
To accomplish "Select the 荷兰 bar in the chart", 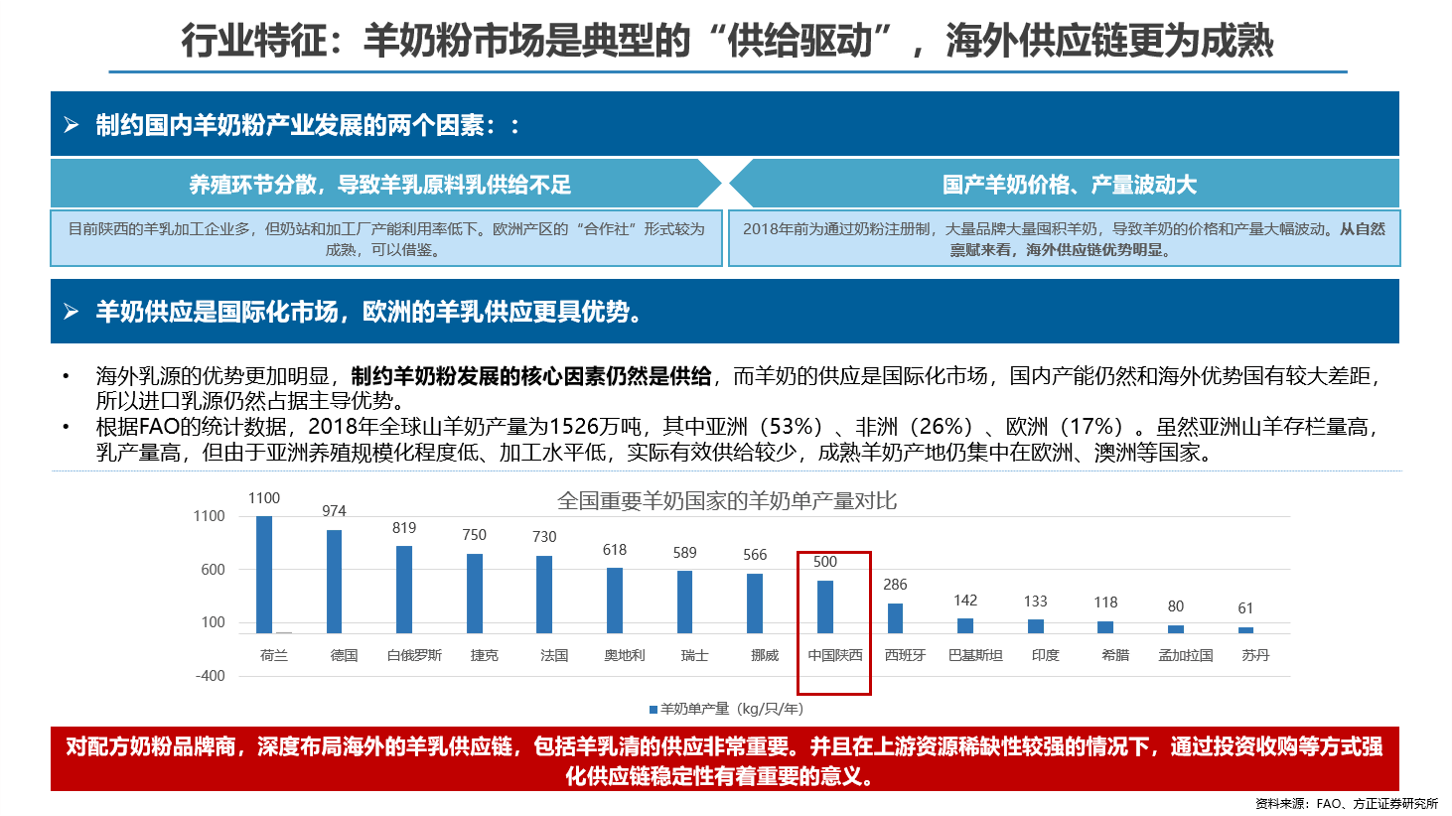I will (x=264, y=574).
